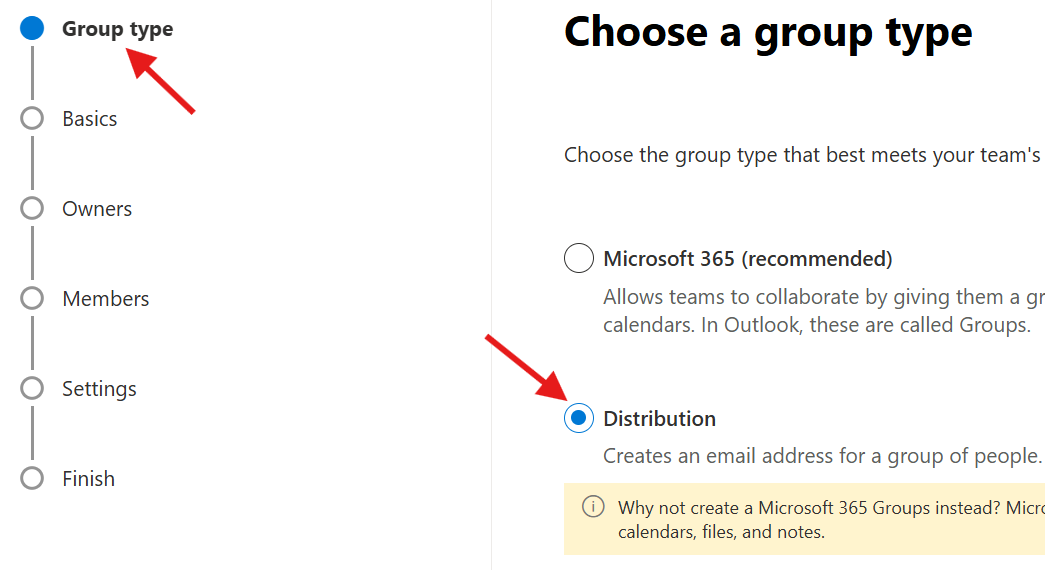The width and height of the screenshot is (1045, 570).
Task: Go to the Group type step
Action: (117, 29)
